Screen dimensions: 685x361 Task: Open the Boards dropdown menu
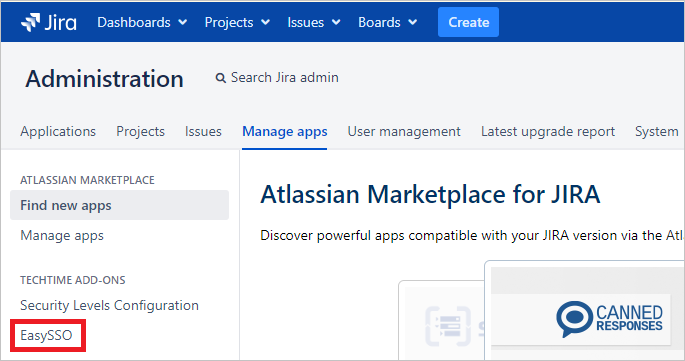coord(387,22)
